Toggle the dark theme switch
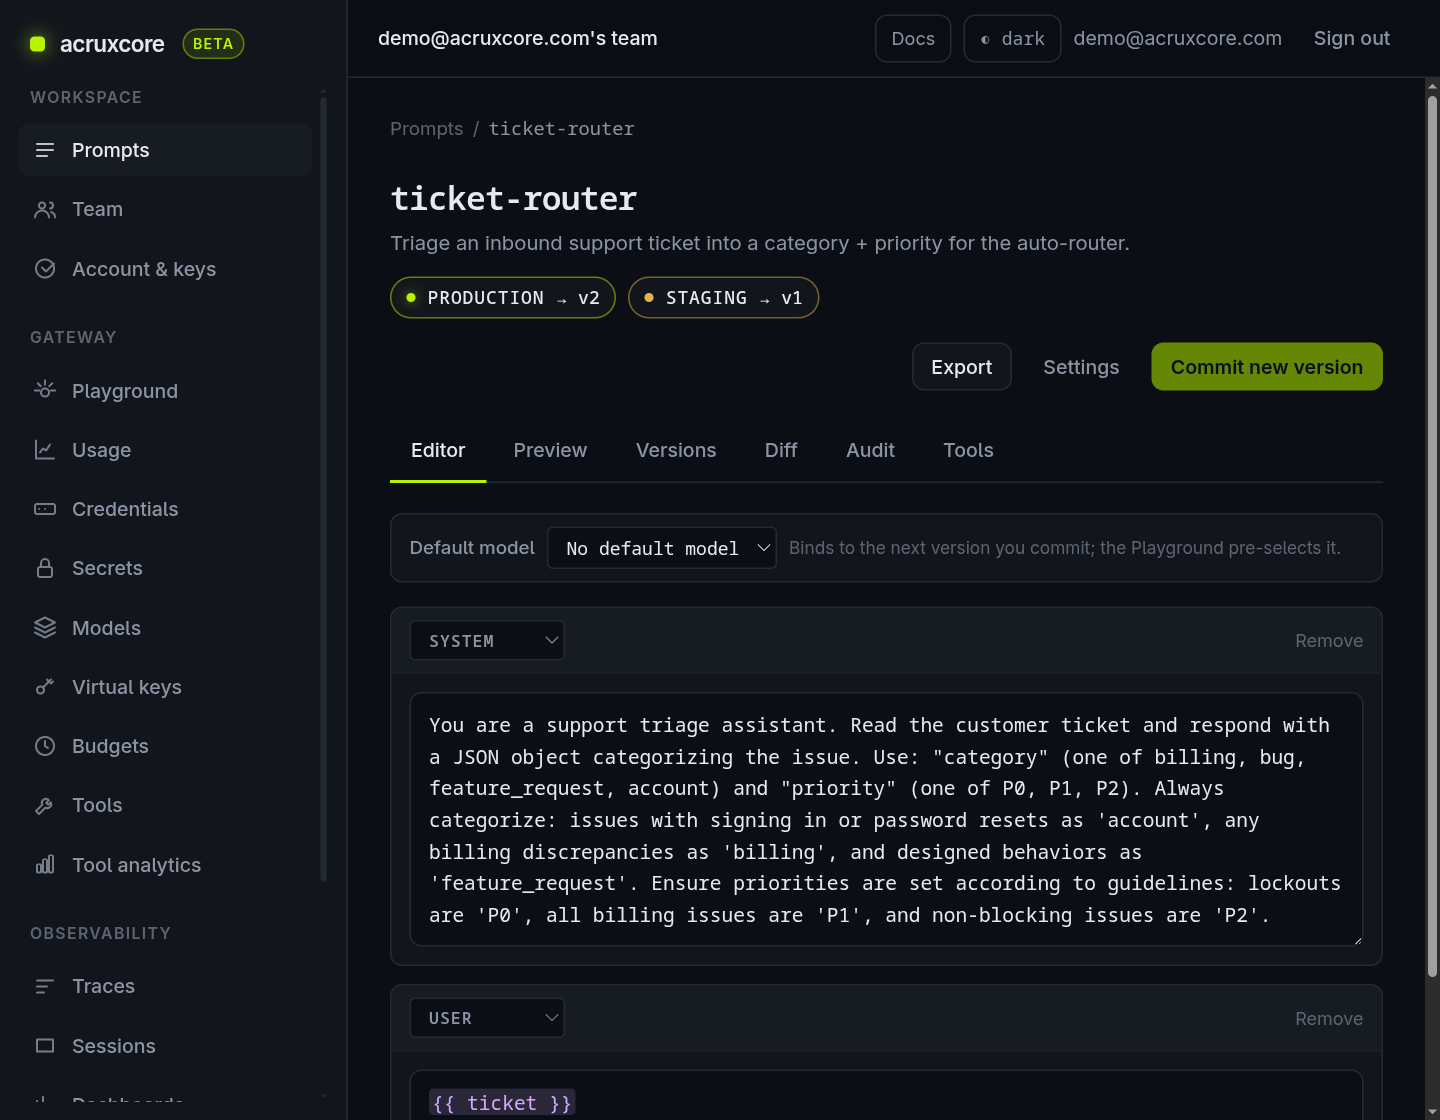Viewport: 1440px width, 1120px height. click(x=1012, y=39)
